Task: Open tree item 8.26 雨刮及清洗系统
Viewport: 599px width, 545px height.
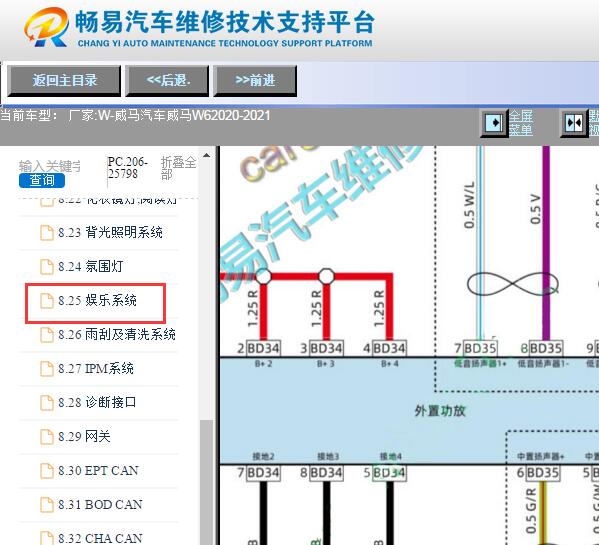Action: (117, 334)
